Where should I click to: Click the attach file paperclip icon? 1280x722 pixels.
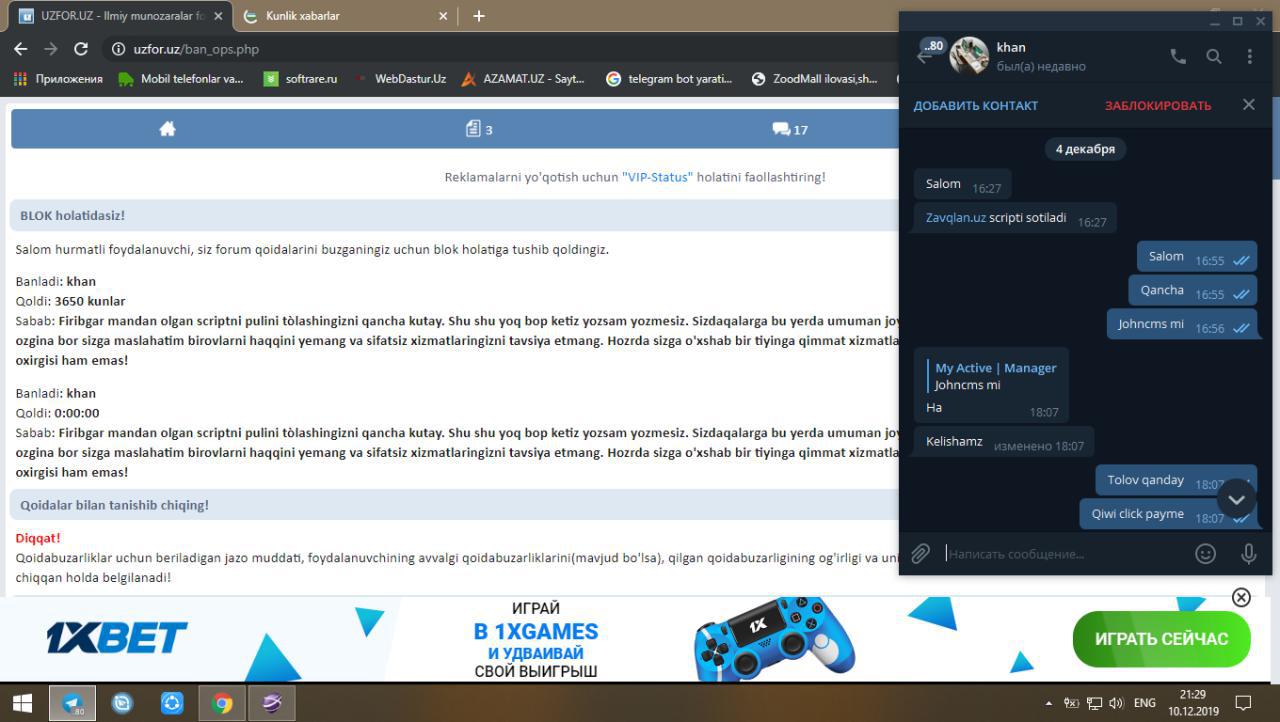[920, 553]
